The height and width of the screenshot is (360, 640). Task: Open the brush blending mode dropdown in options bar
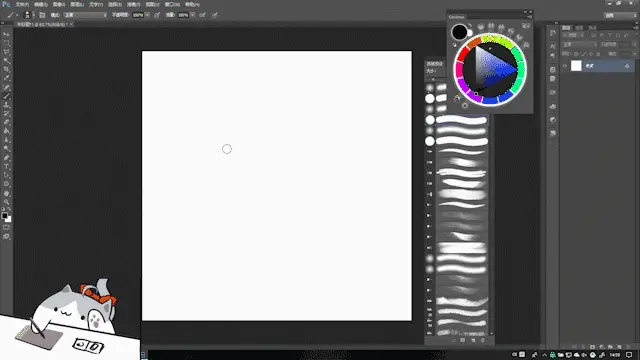click(x=86, y=15)
